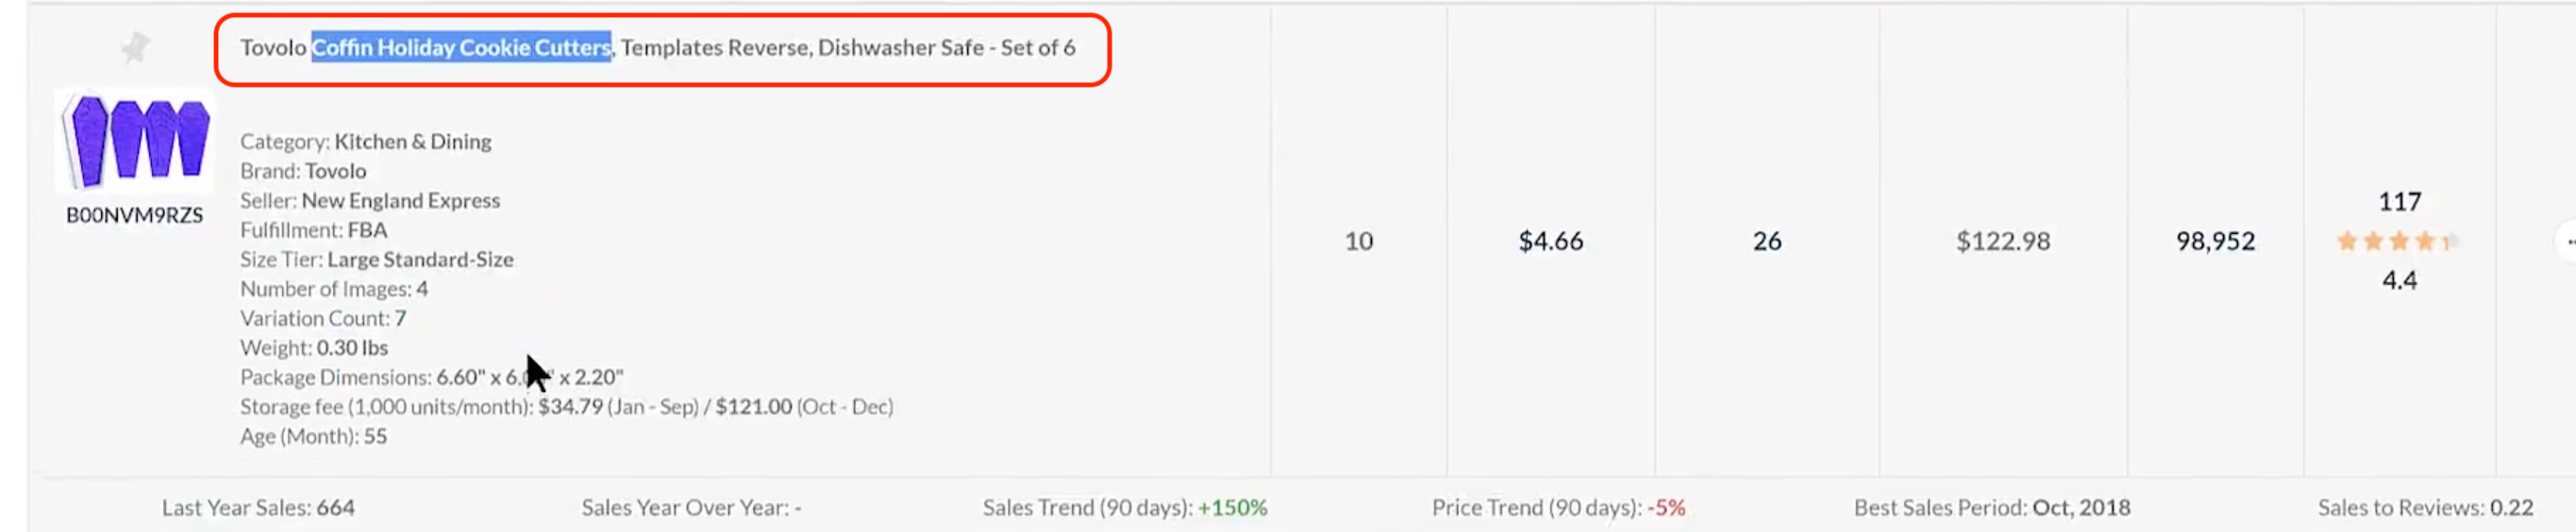Click the Sales to Reviews 0.22 figure

coord(2511,507)
